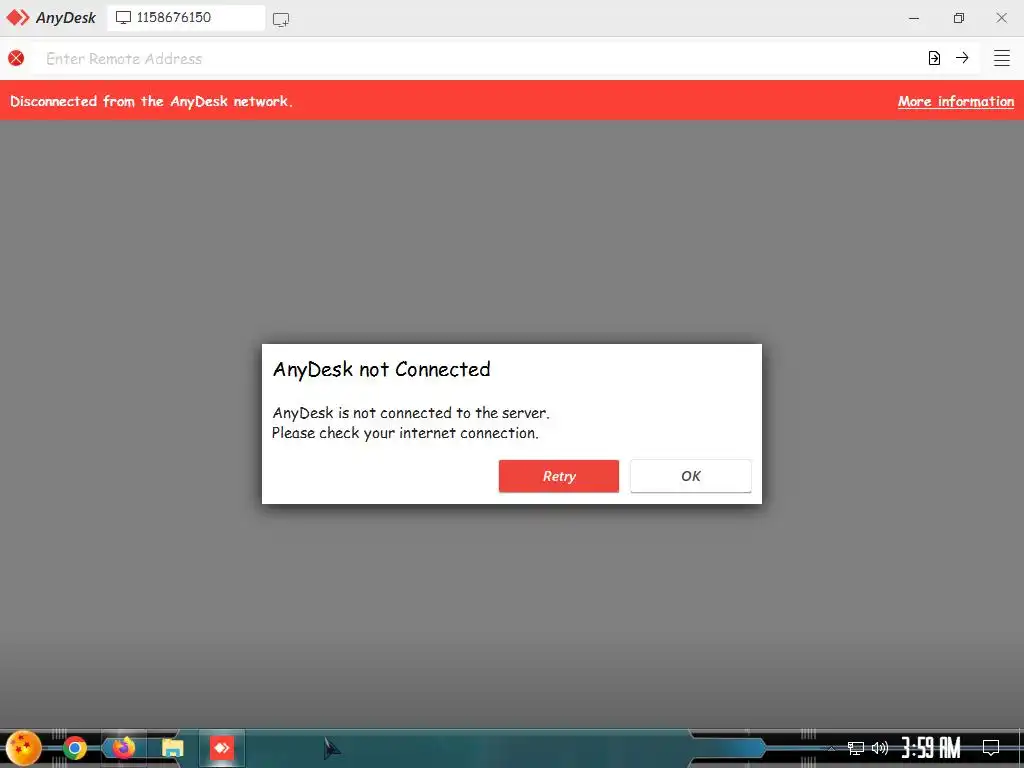Click the 'Disconnected from the AnyDesk network.' banner text
Viewport: 1024px width, 768px height.
click(151, 101)
